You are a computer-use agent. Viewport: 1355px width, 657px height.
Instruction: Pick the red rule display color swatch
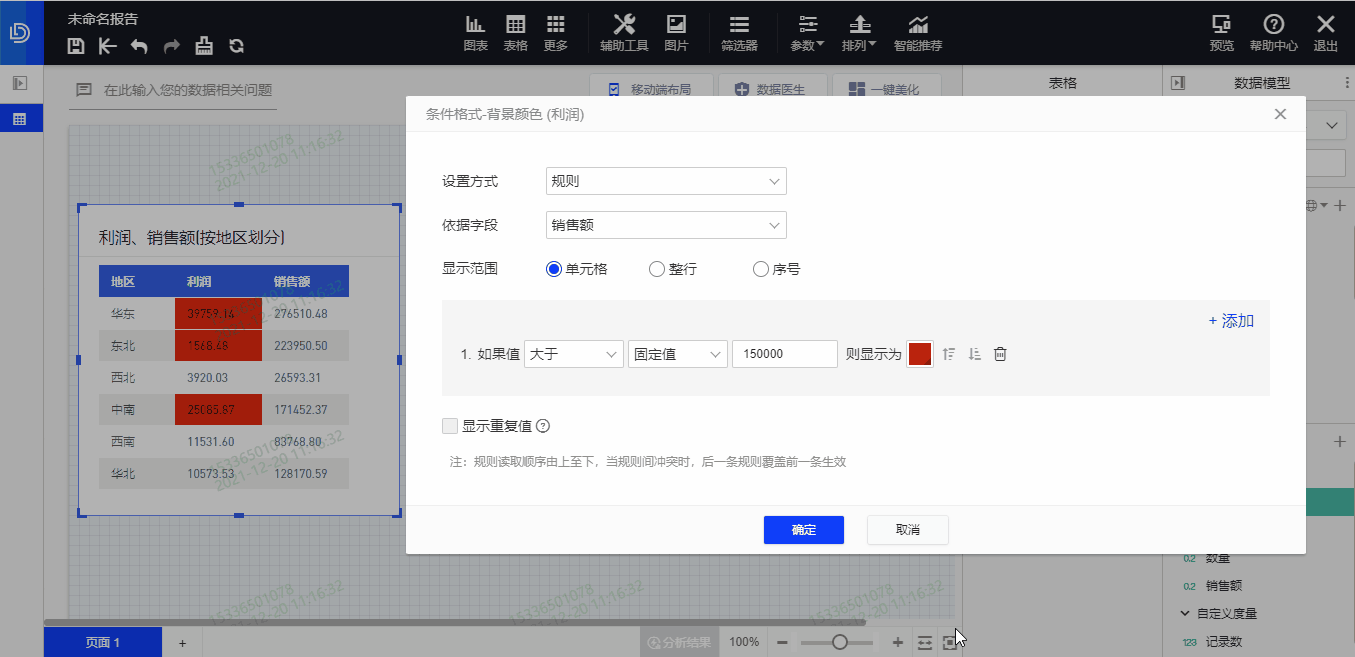pyautogui.click(x=919, y=353)
